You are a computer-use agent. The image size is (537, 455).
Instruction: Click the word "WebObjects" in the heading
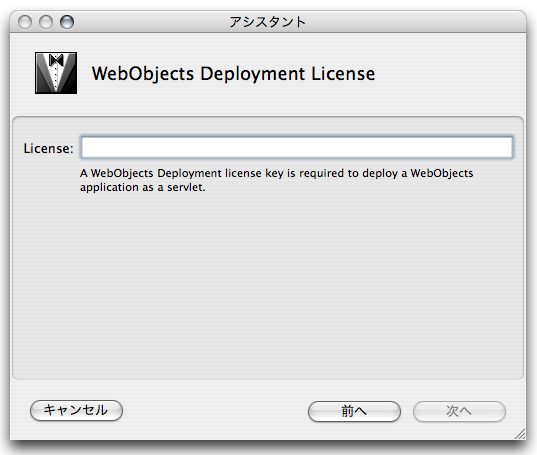click(143, 74)
